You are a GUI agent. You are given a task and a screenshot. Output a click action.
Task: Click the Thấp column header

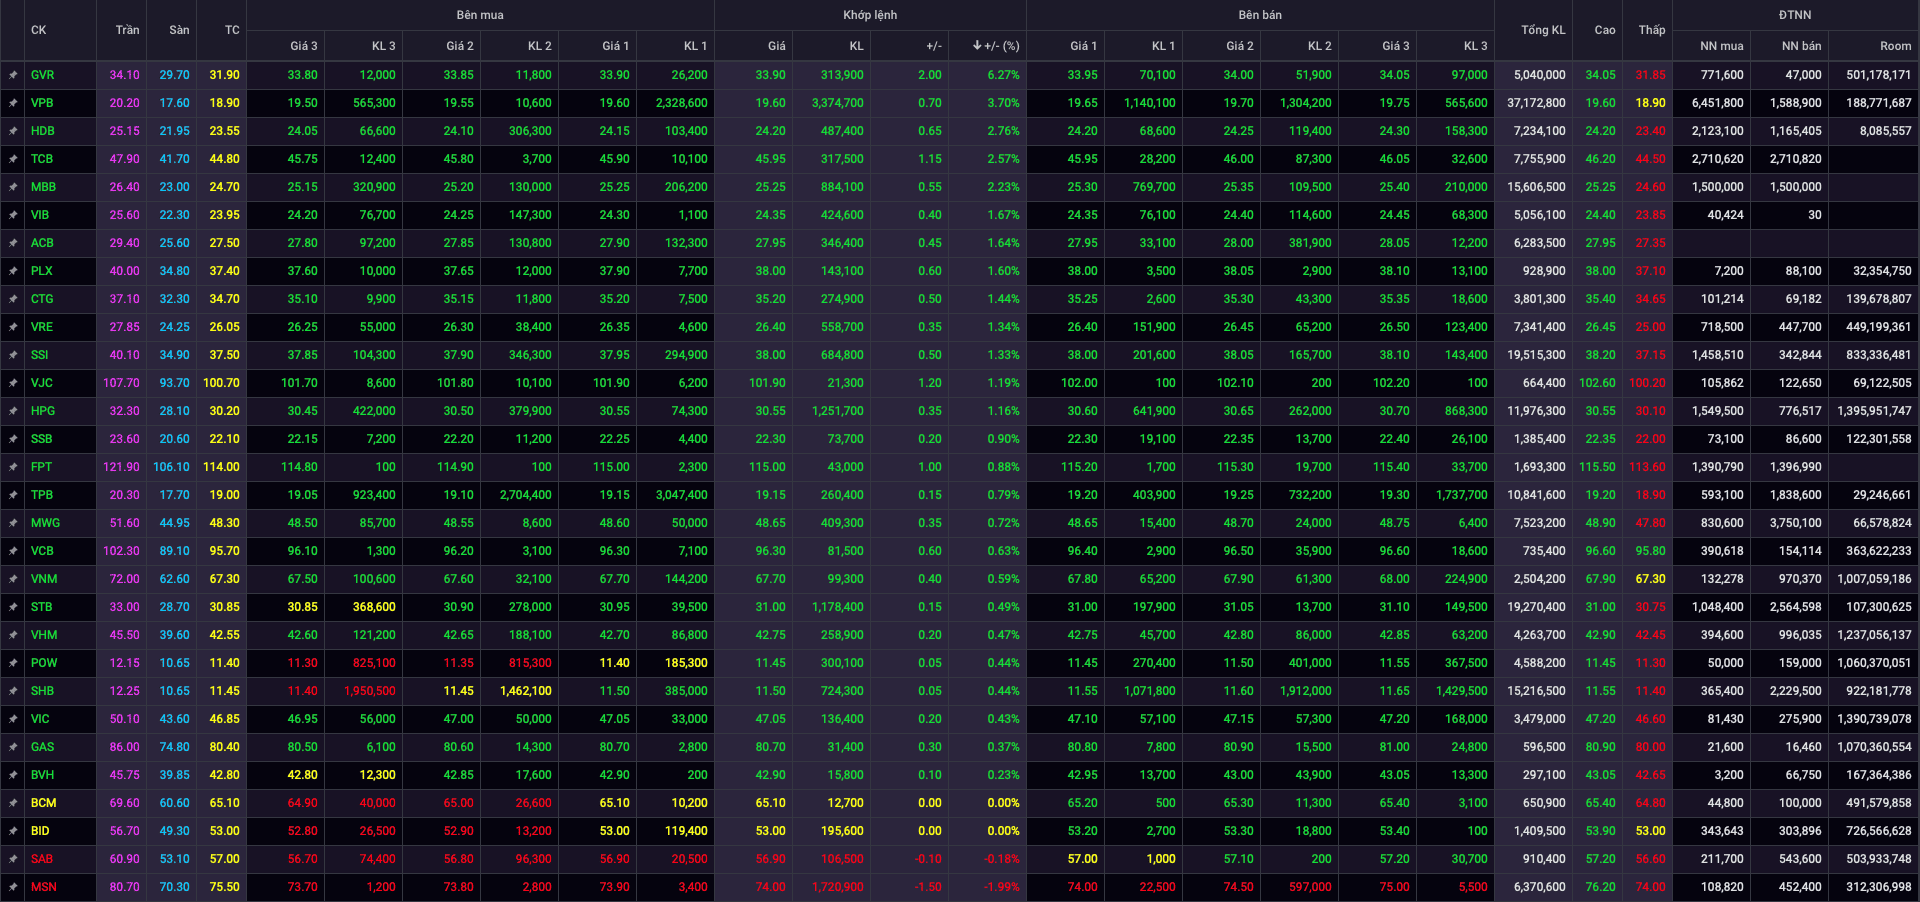tap(1652, 30)
